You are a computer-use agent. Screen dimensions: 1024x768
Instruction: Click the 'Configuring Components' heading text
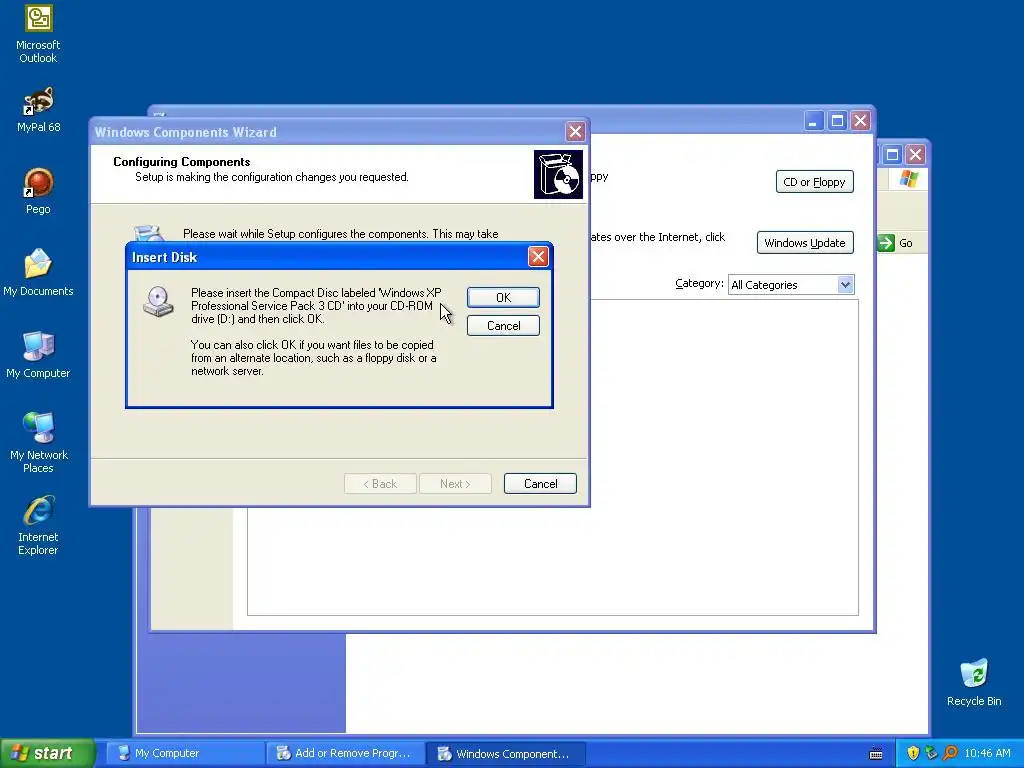[182, 161]
